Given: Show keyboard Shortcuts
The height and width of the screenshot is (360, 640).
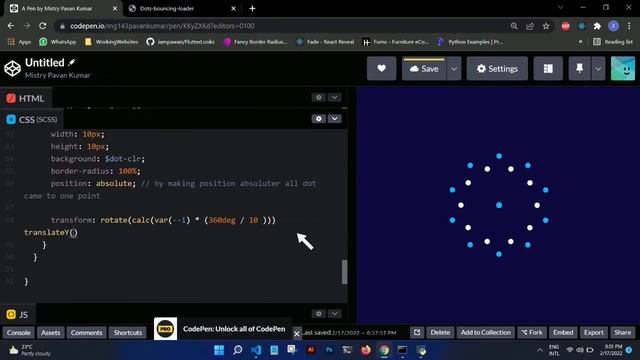Looking at the screenshot, I should (x=128, y=333).
